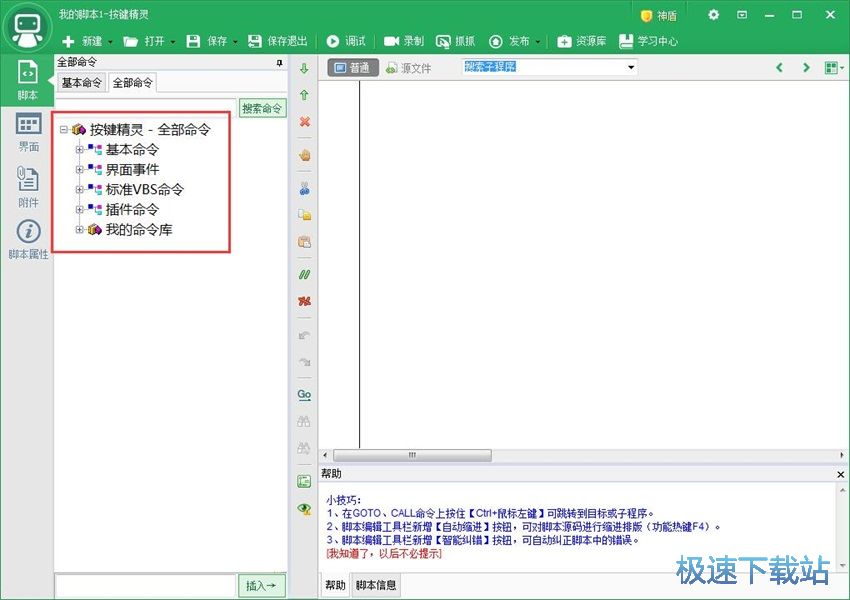Close the 帮助 help panel
850x600 pixels.
(841, 474)
